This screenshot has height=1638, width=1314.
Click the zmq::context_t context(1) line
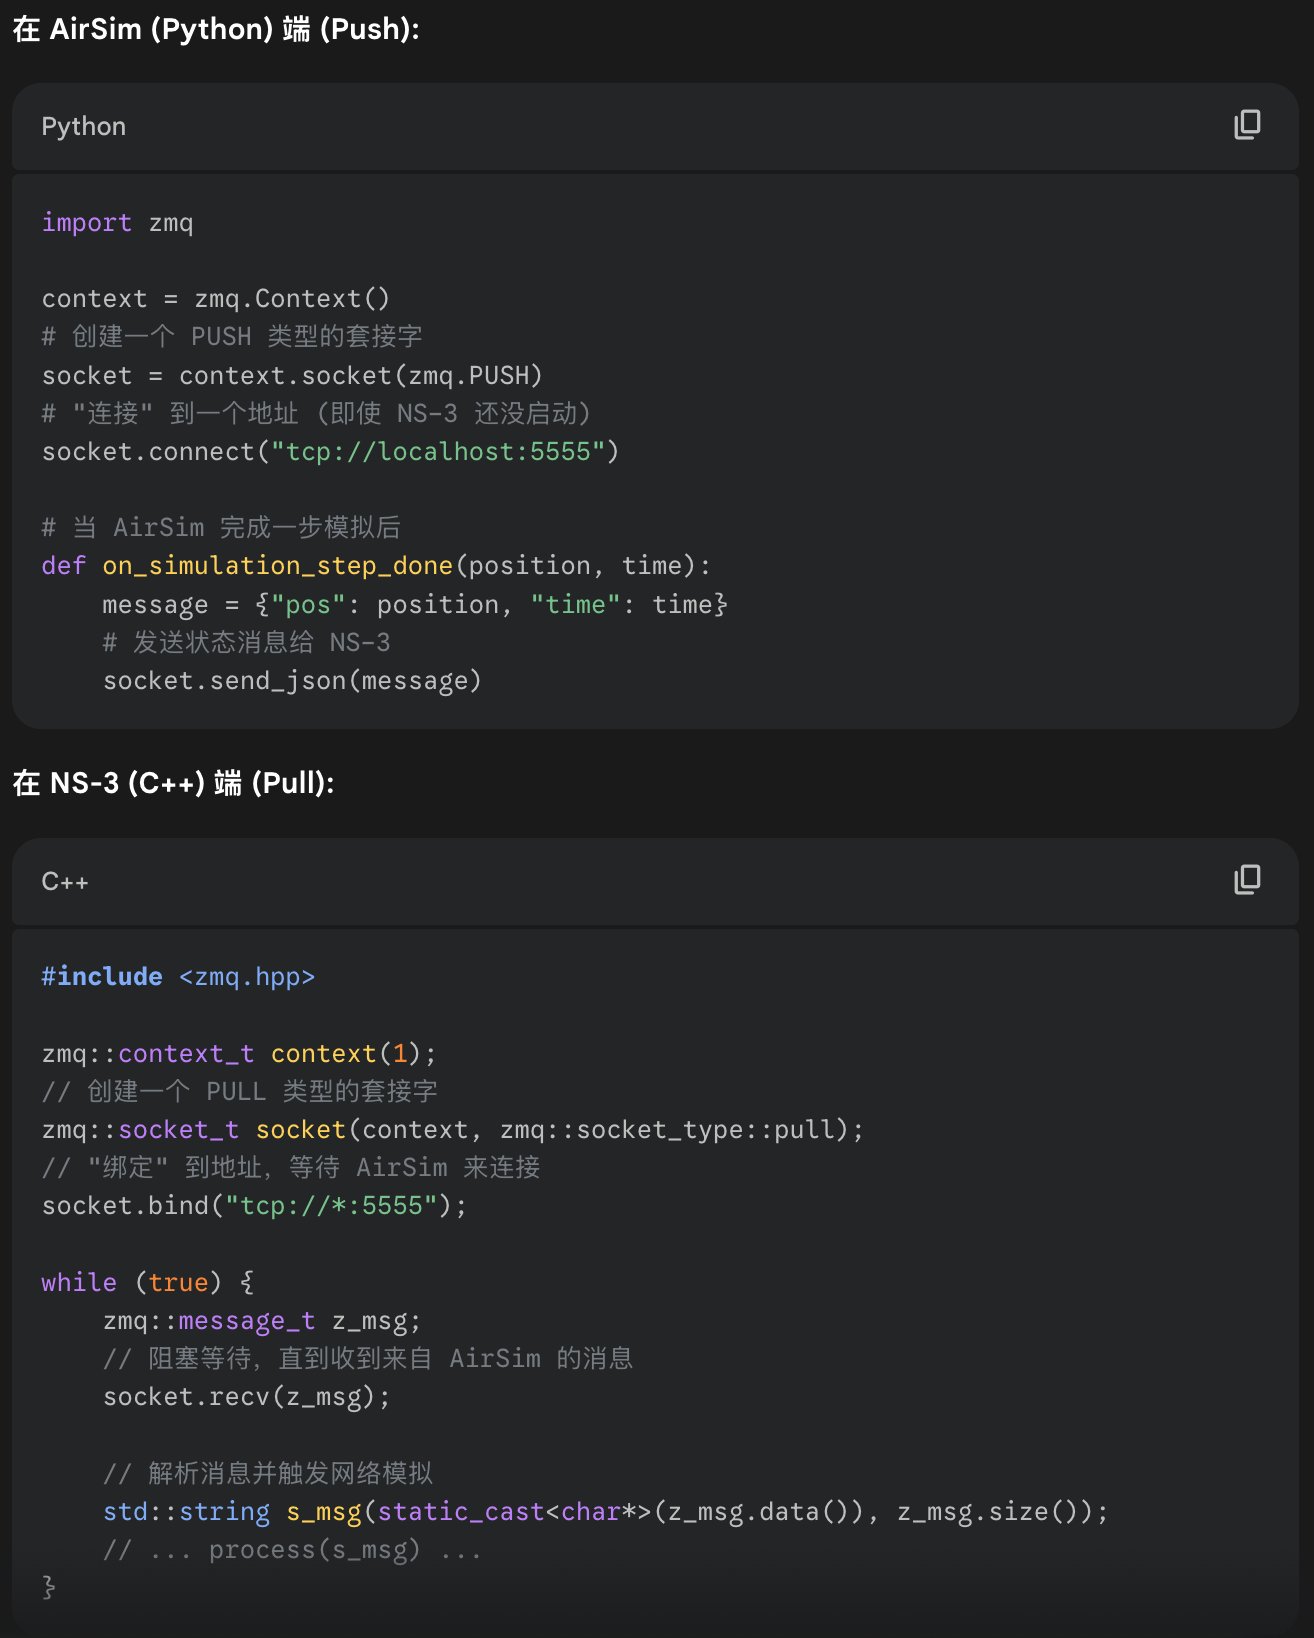[239, 1054]
